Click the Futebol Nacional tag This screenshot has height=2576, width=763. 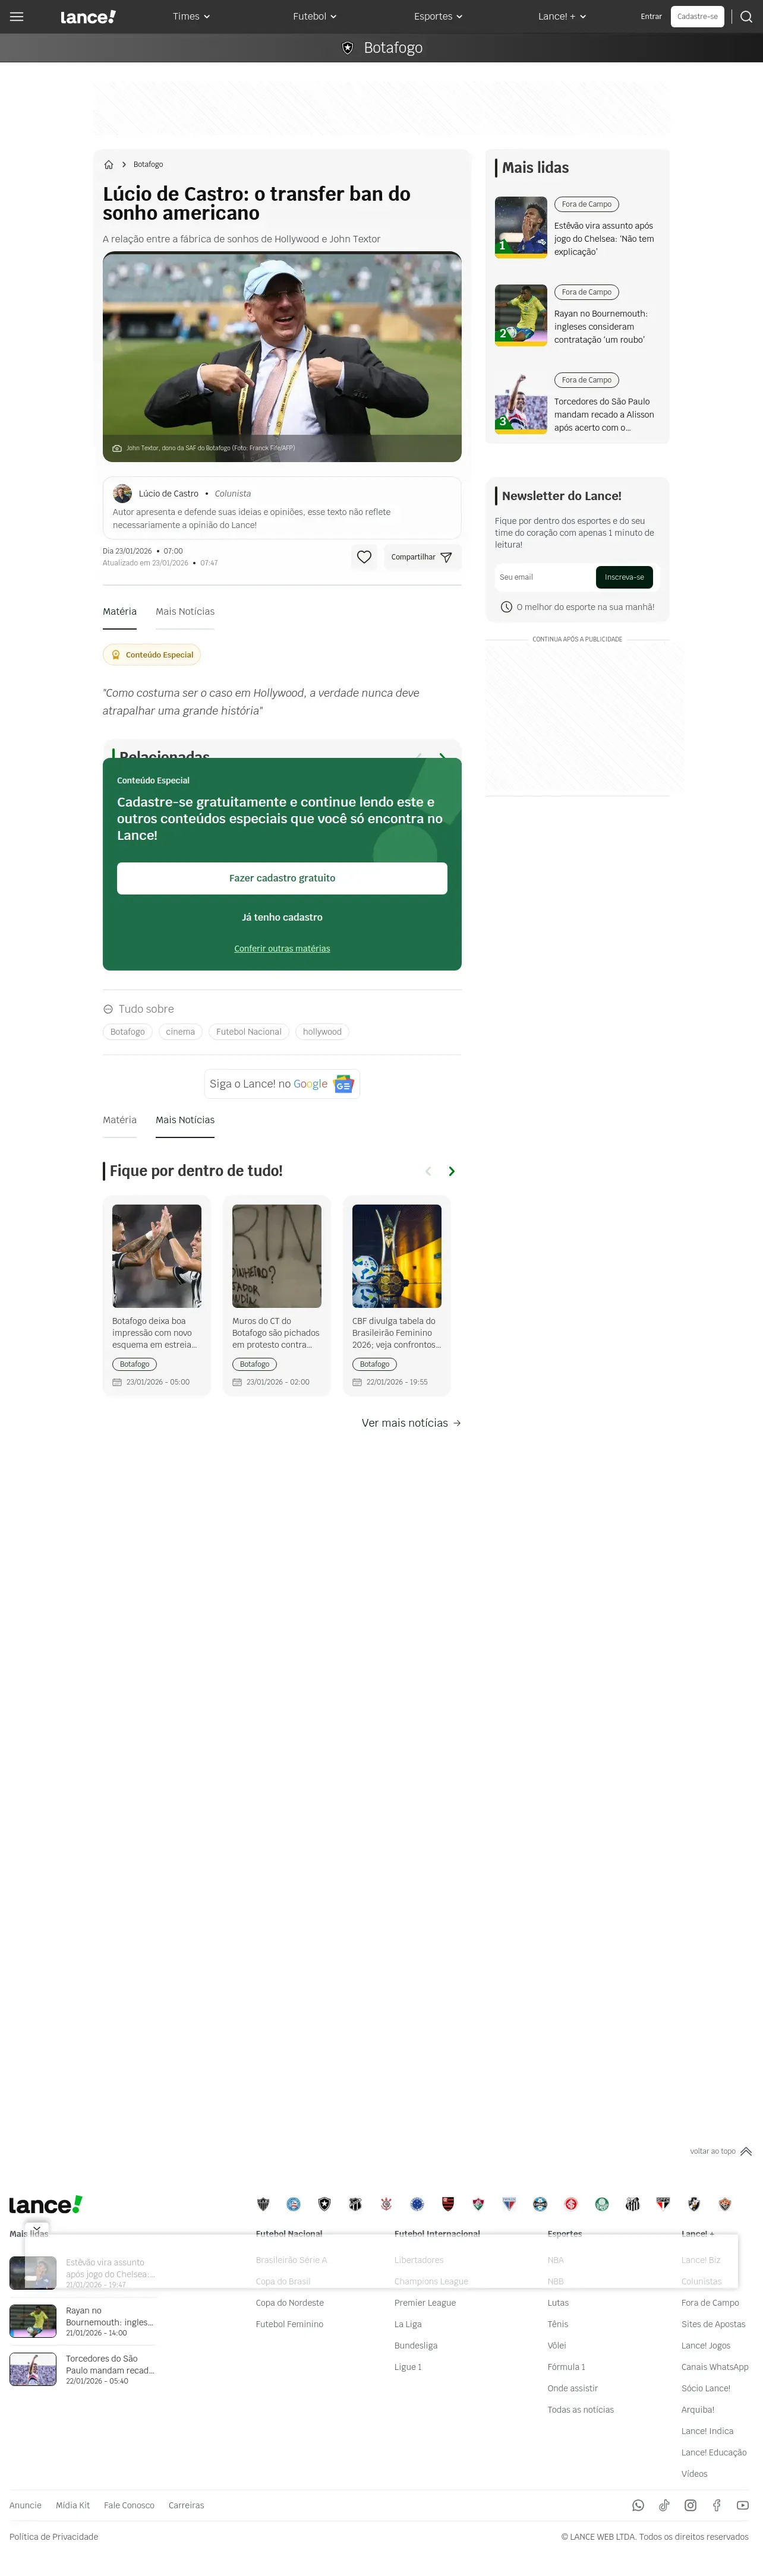pos(249,1032)
